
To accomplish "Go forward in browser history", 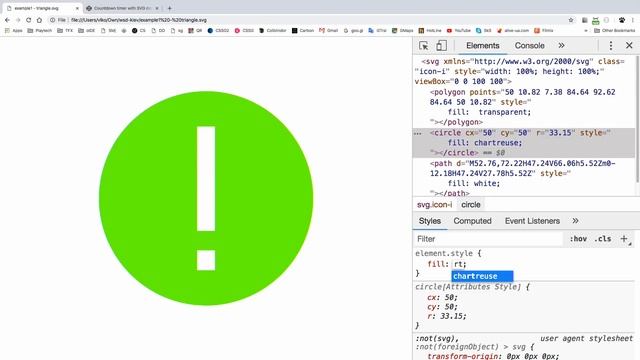I will (18, 20).
